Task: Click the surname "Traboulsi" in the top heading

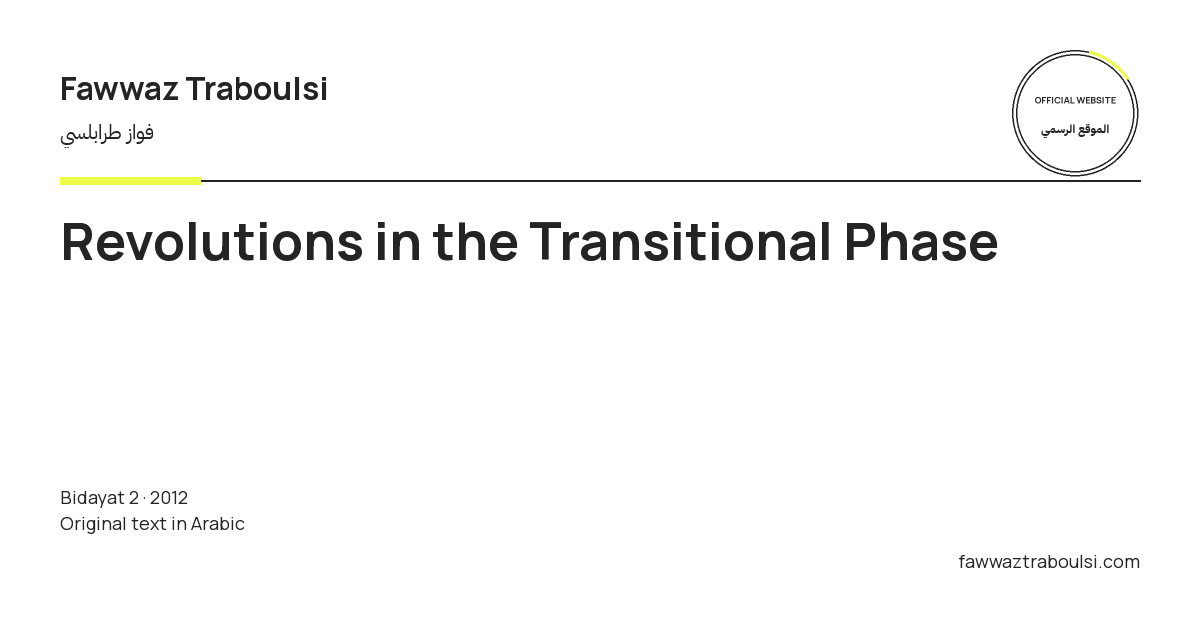Action: point(257,89)
